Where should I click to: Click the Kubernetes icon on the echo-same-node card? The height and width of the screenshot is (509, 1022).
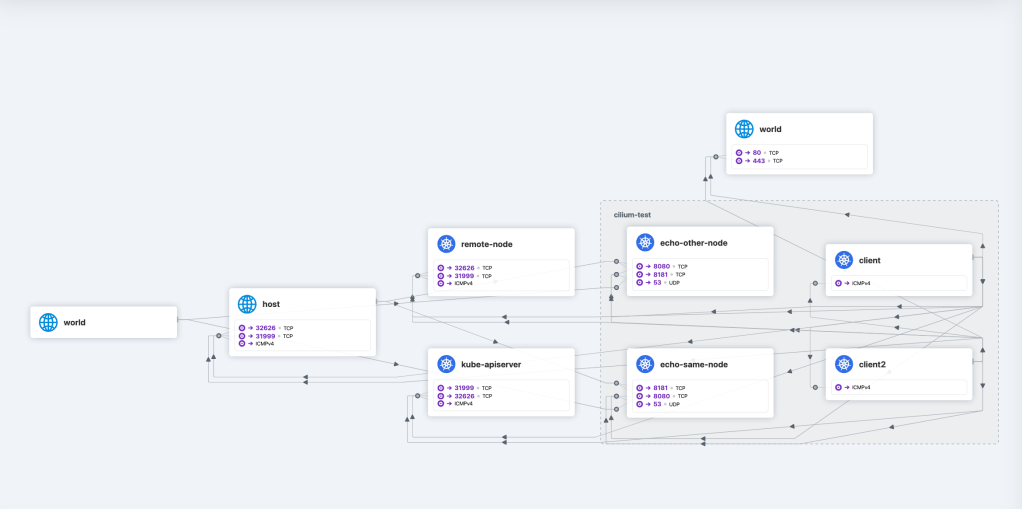(645, 364)
